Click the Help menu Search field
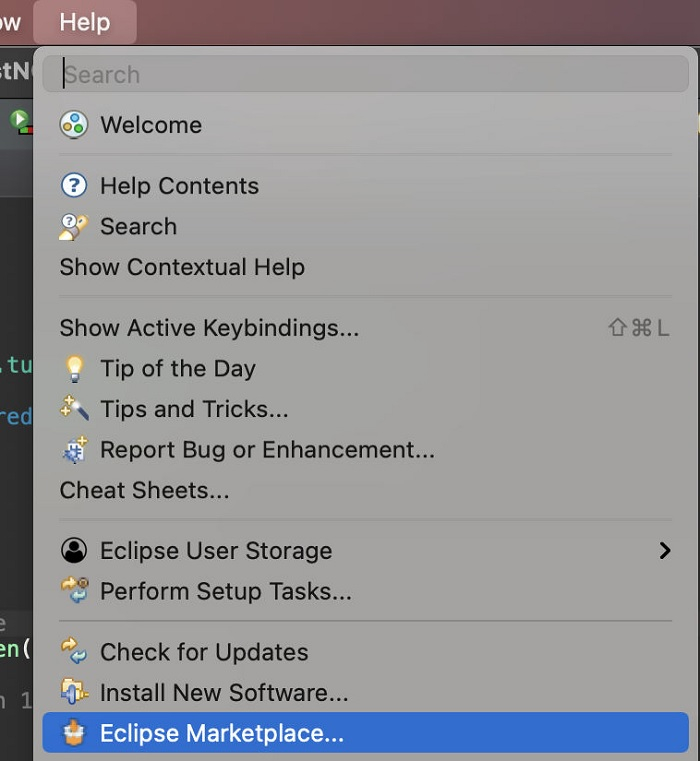 pos(365,75)
